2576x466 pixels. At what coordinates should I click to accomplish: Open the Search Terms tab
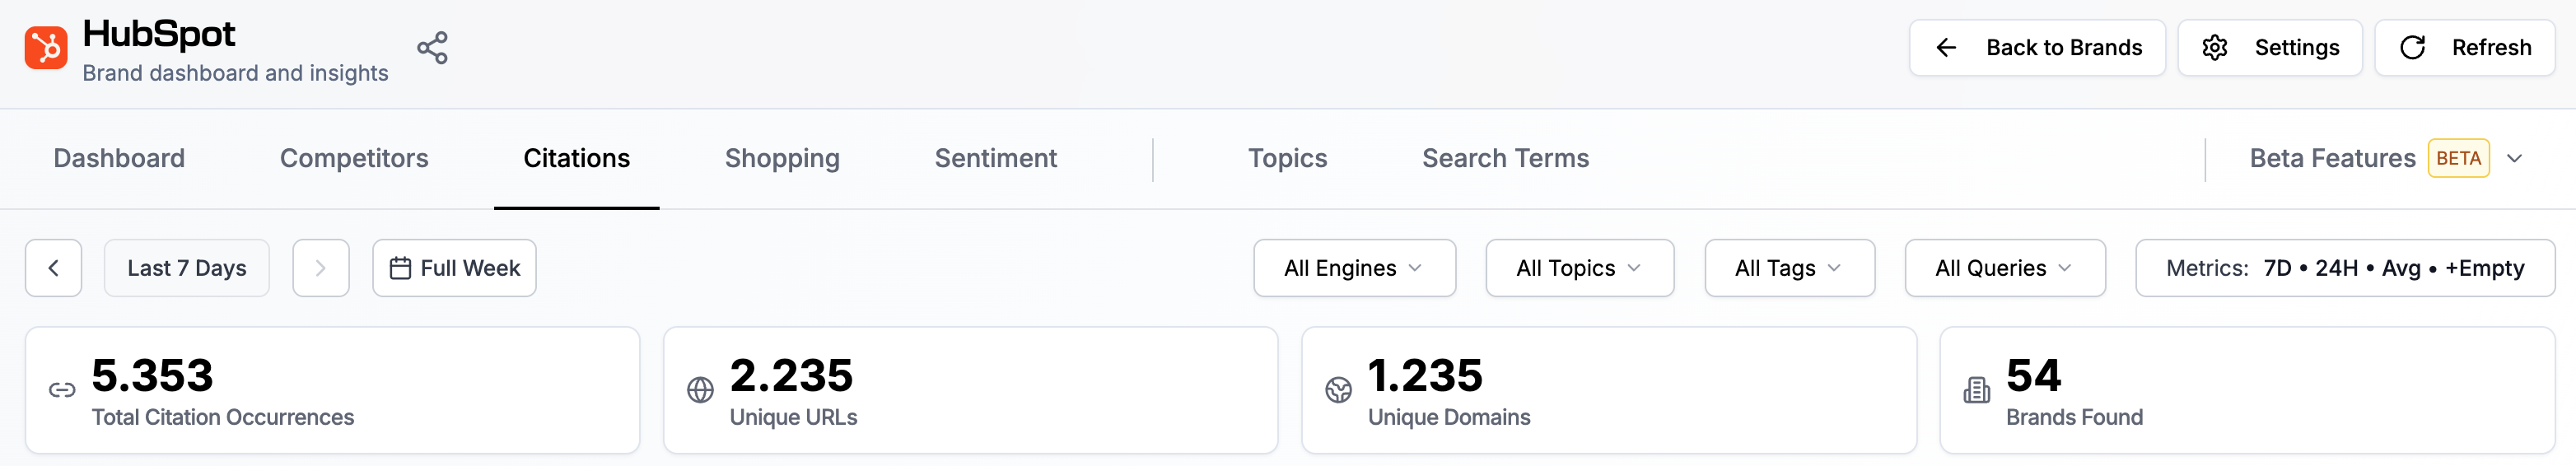click(x=1505, y=158)
